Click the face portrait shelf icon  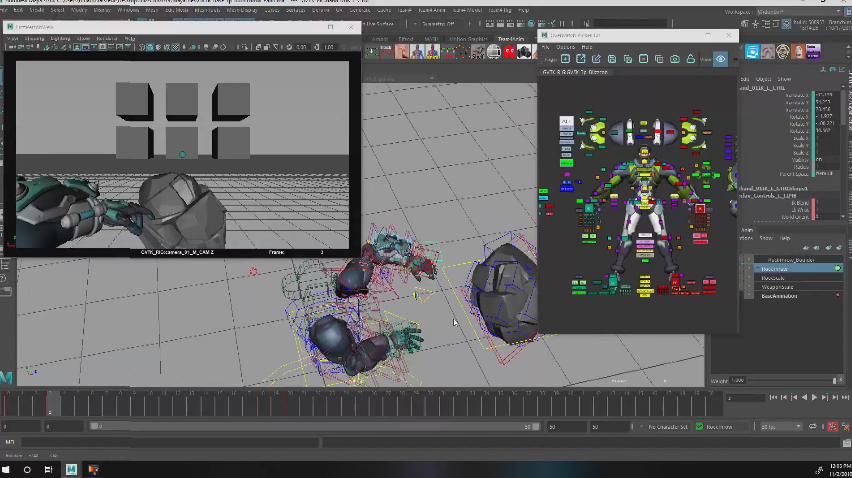[x=402, y=52]
